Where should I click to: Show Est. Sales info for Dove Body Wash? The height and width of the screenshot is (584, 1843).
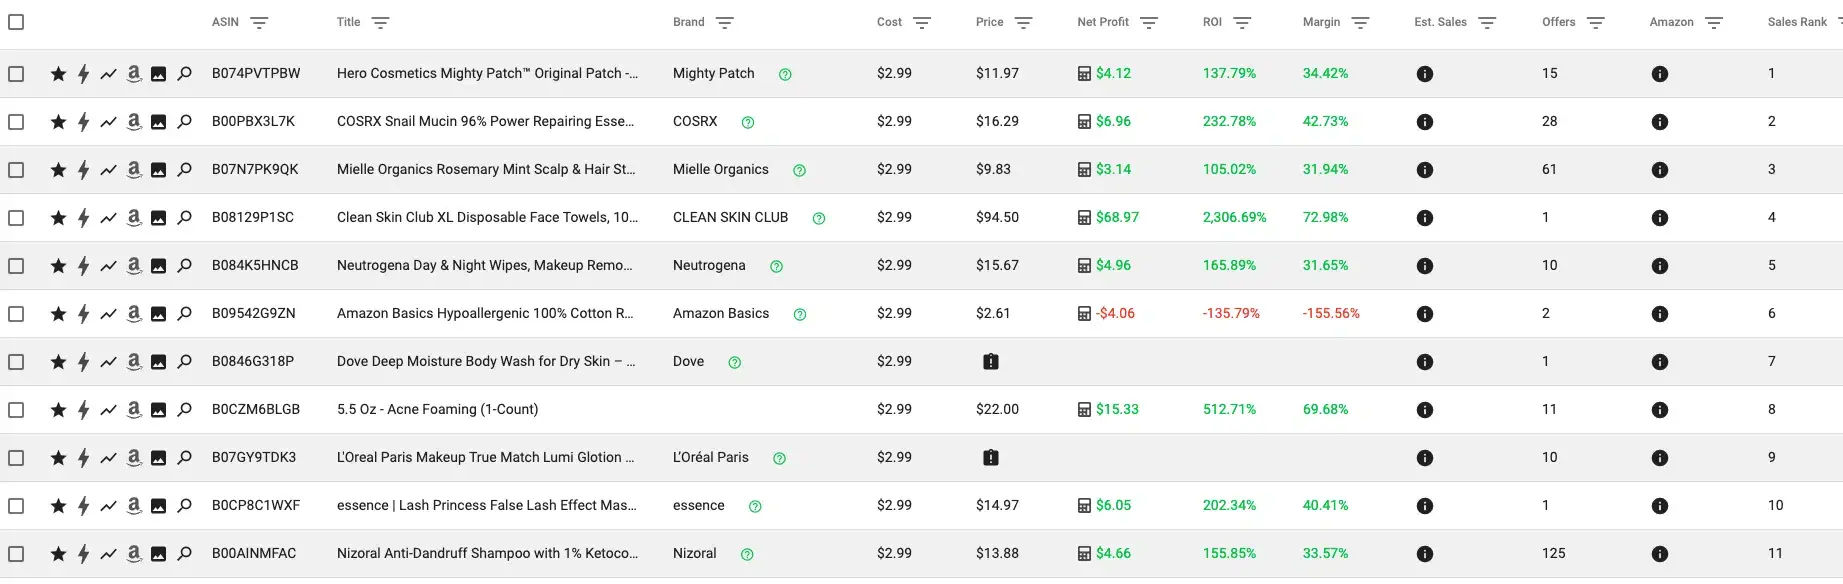1425,362
